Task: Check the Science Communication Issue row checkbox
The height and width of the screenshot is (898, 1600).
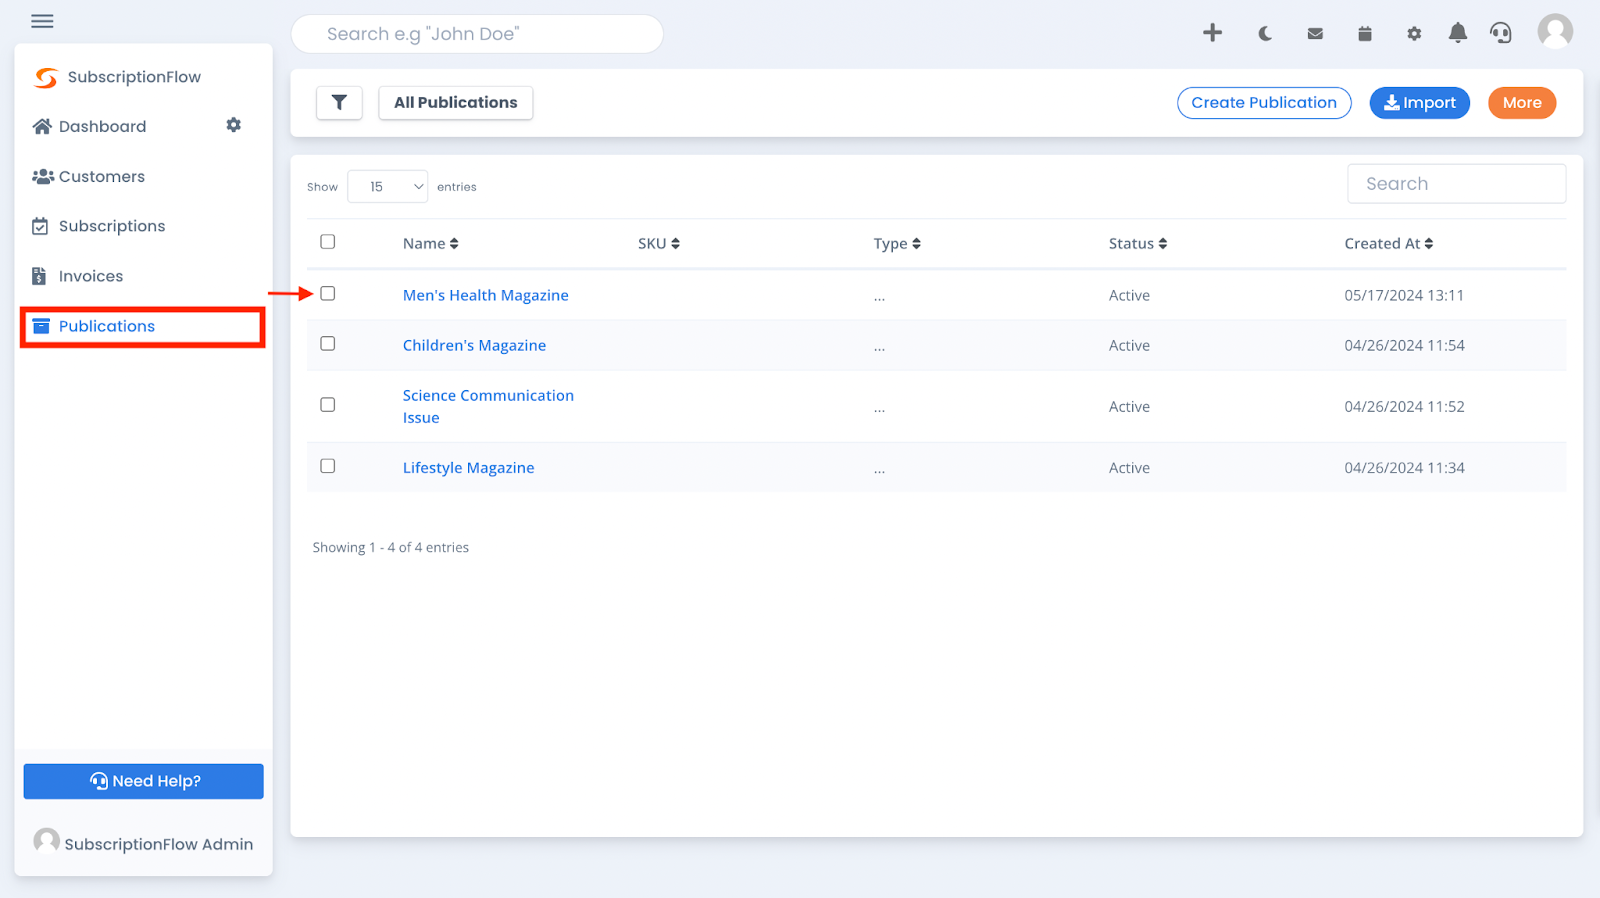Action: point(327,405)
